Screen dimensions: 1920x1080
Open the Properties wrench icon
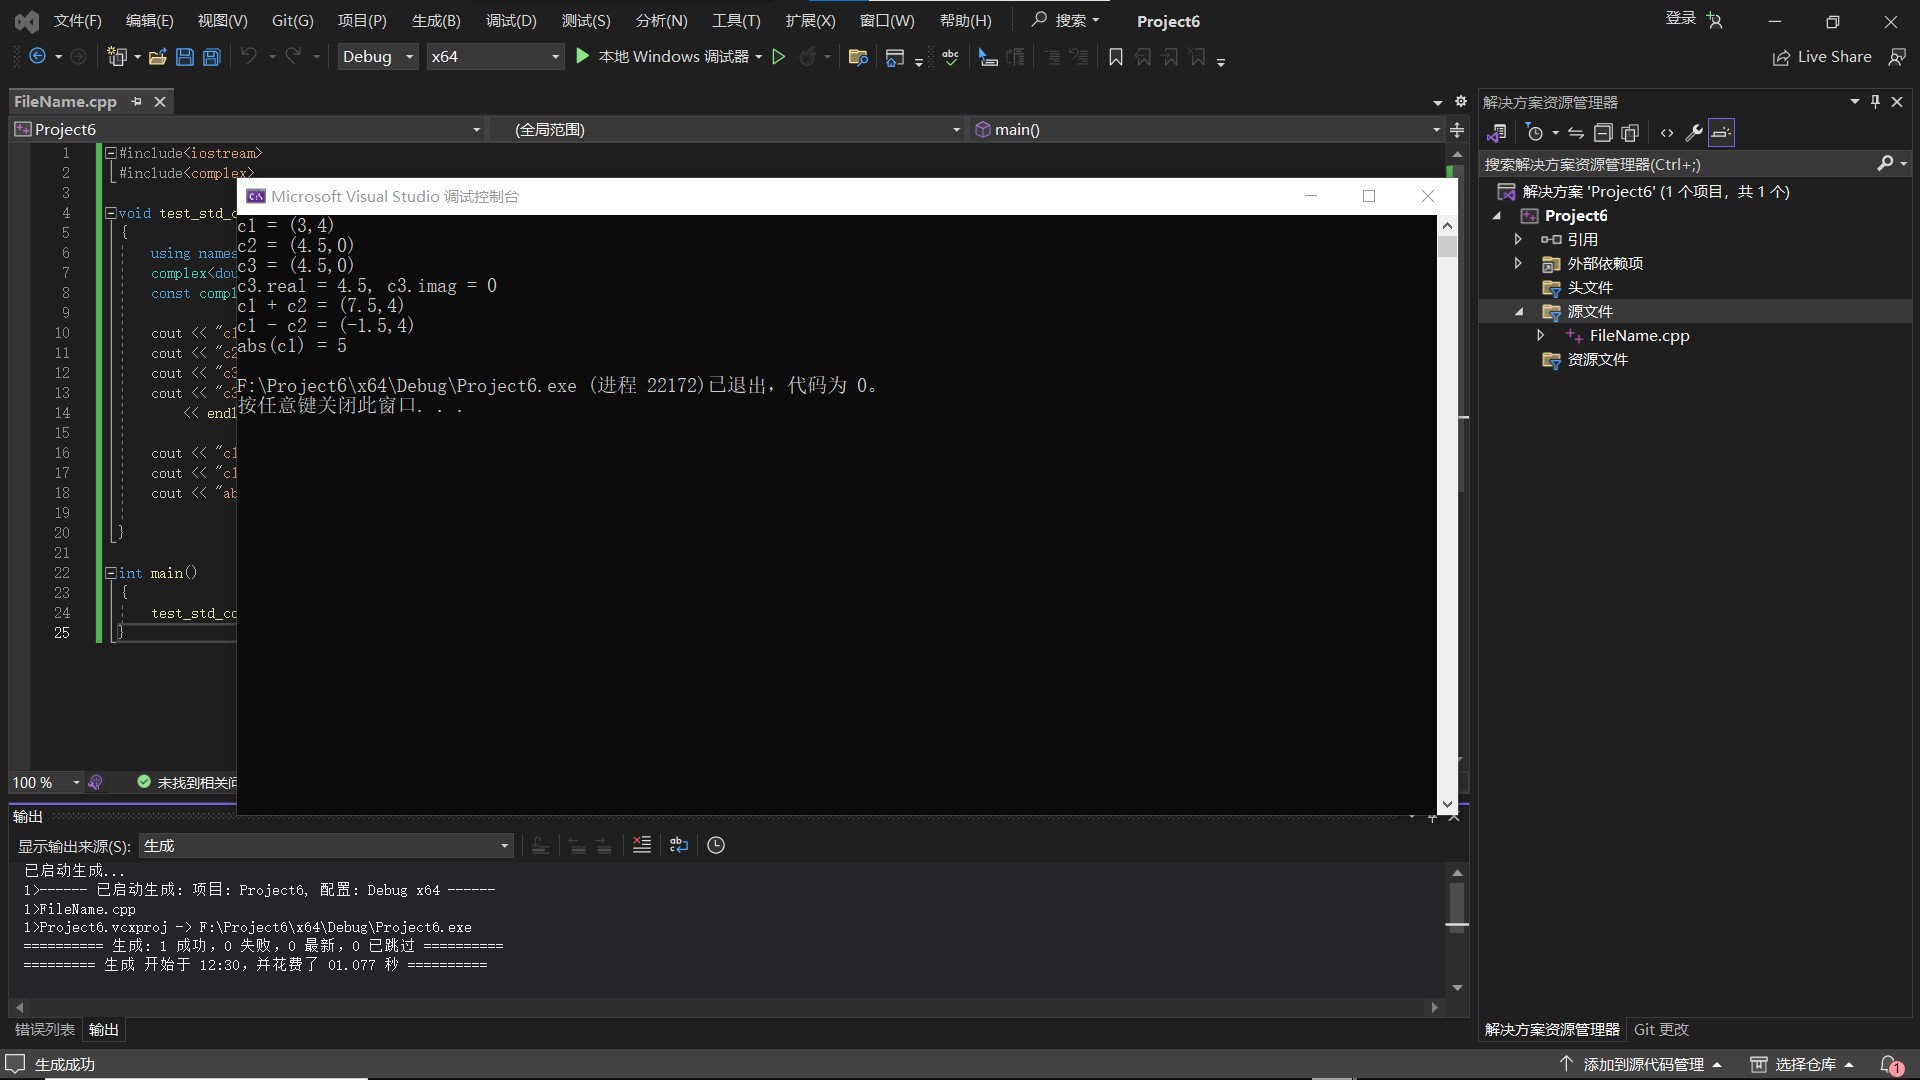coord(1694,133)
